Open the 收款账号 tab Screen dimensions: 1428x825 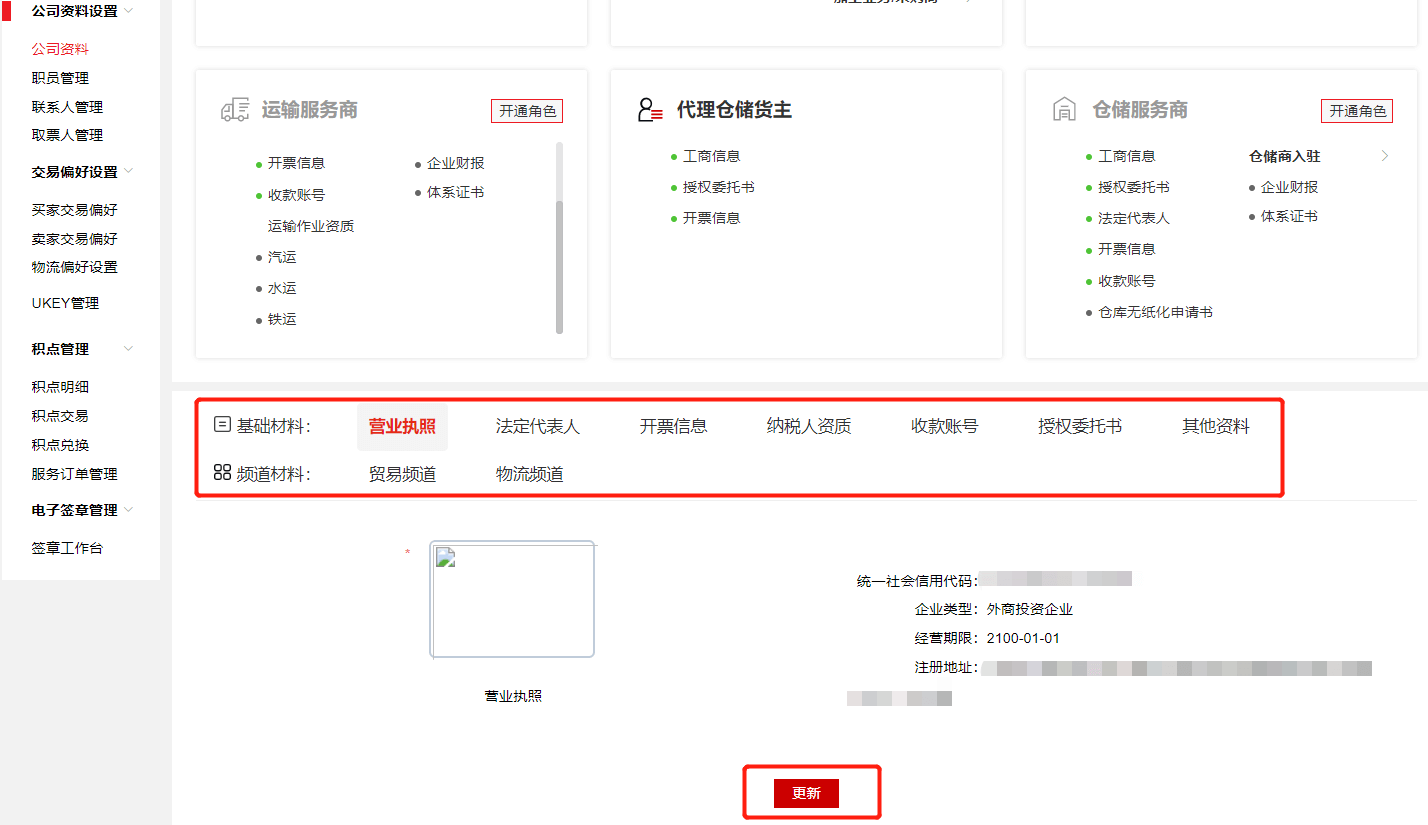pyautogui.click(x=944, y=427)
